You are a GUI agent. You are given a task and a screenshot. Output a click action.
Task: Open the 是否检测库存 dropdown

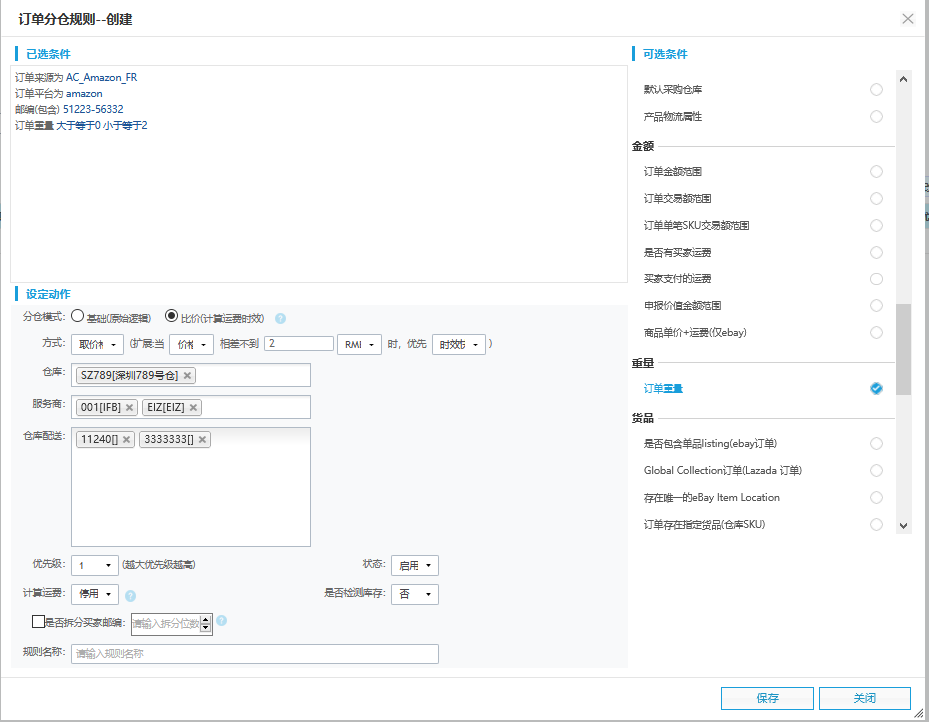(415, 595)
